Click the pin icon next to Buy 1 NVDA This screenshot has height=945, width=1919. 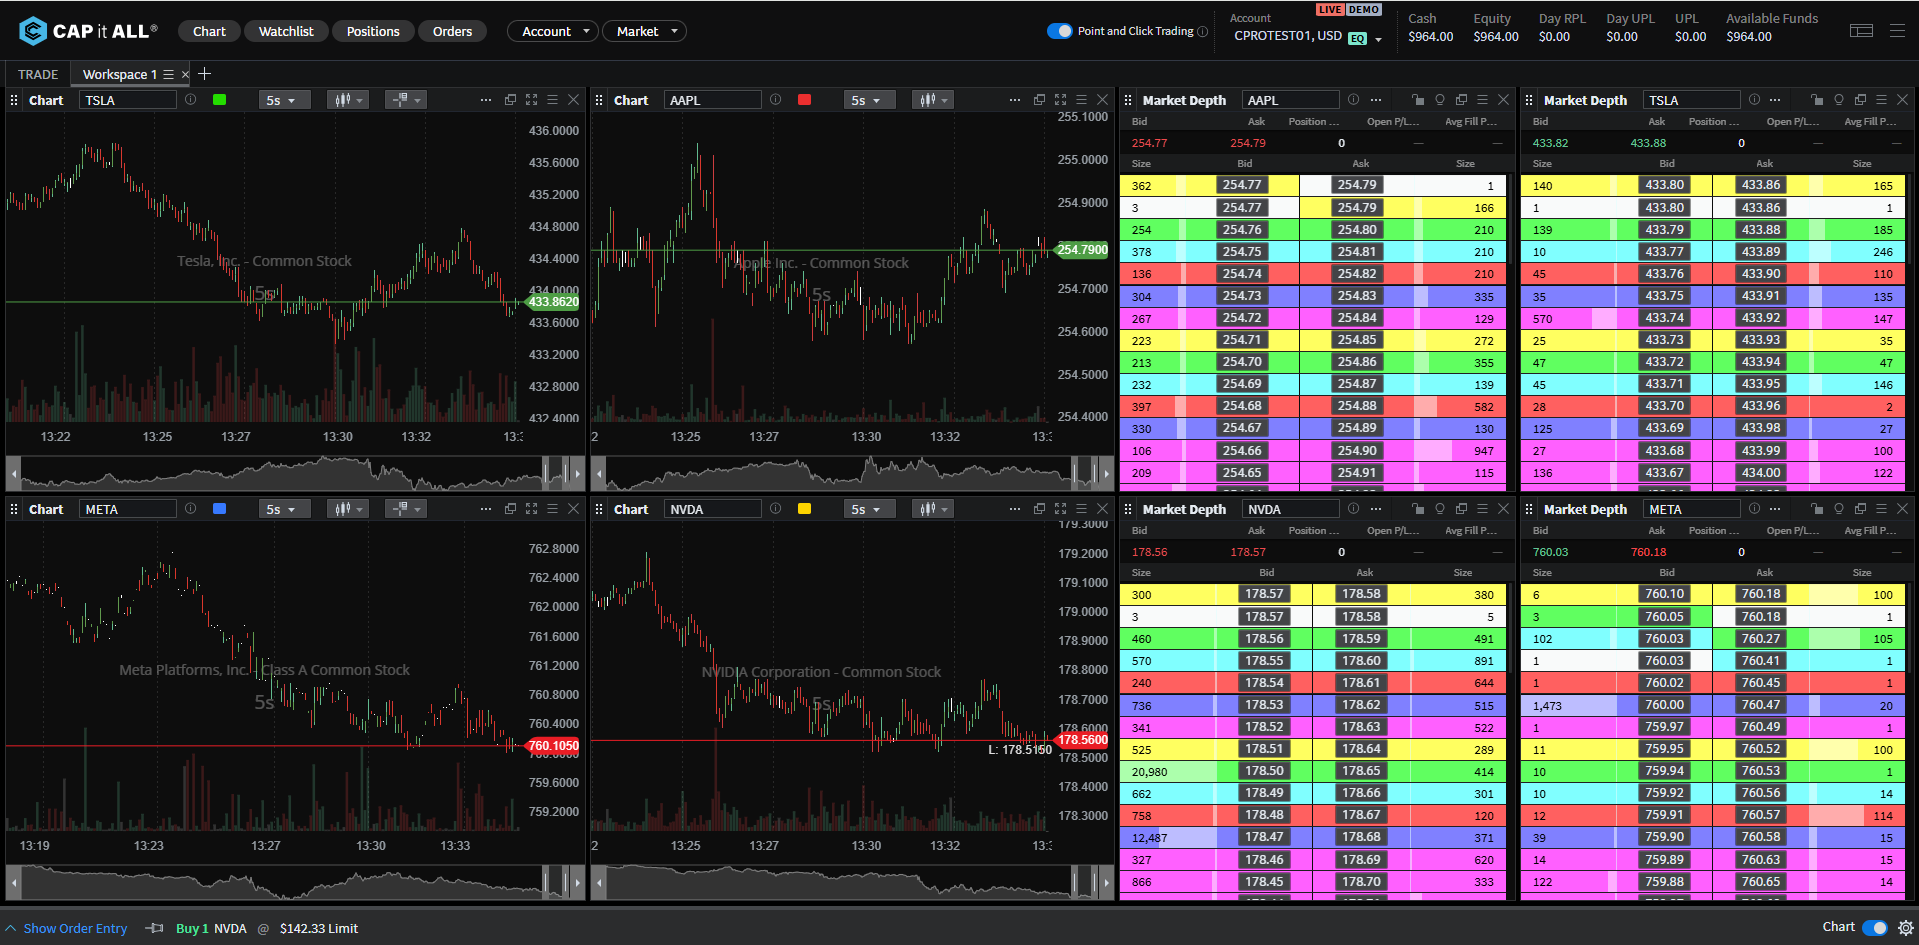pos(155,928)
